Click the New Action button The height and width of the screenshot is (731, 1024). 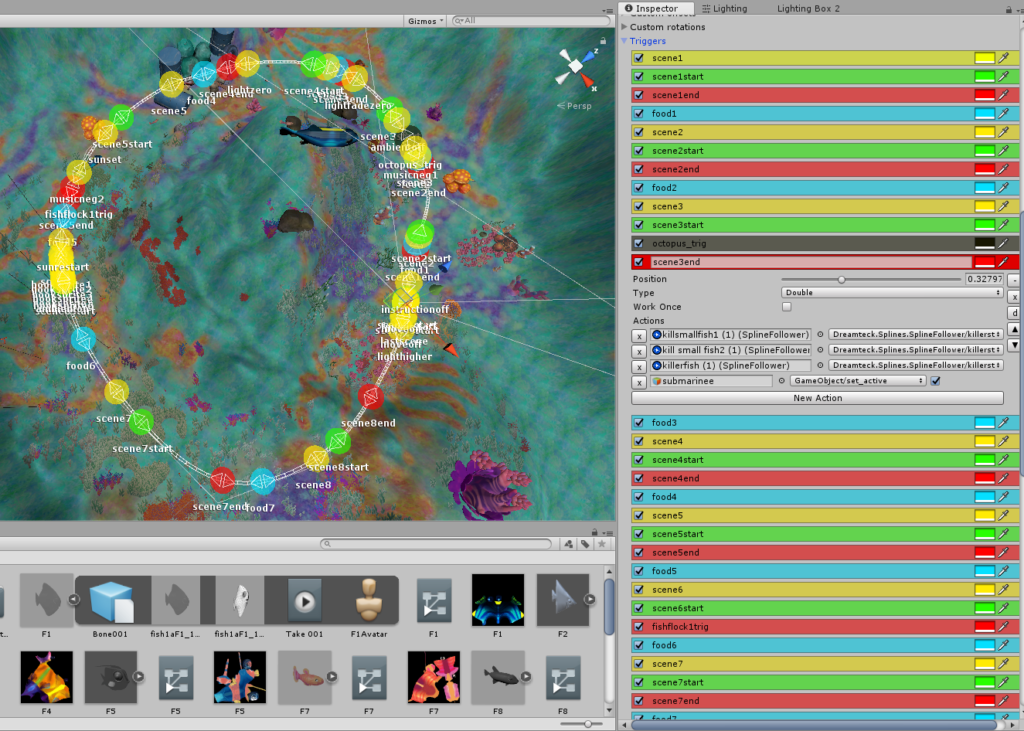(x=818, y=398)
